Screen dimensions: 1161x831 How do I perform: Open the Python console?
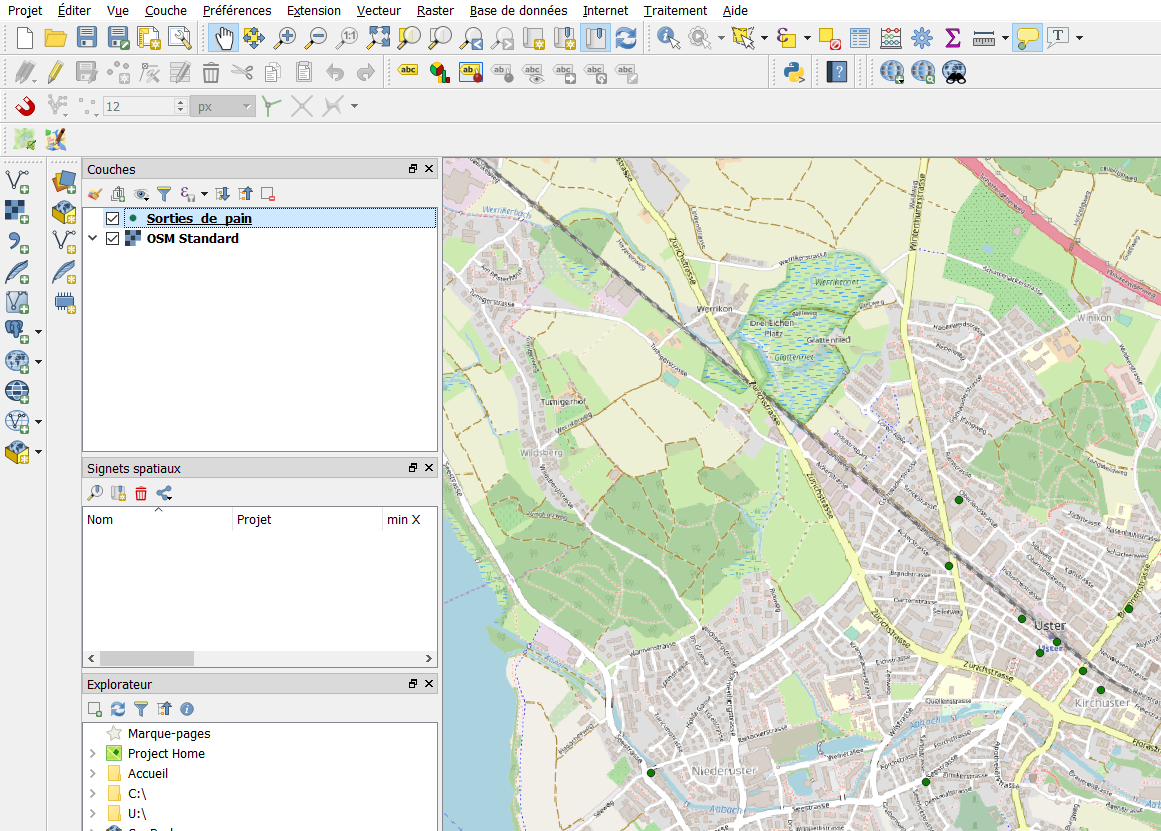pos(794,72)
